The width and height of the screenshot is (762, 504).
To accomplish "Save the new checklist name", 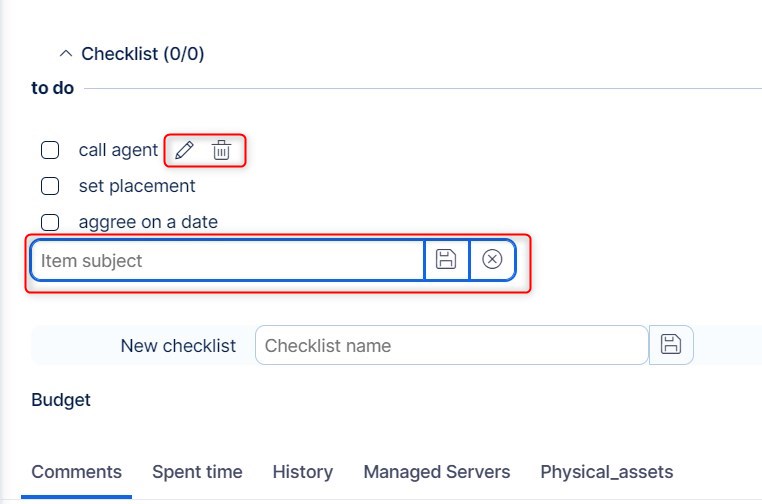I will [x=671, y=345].
